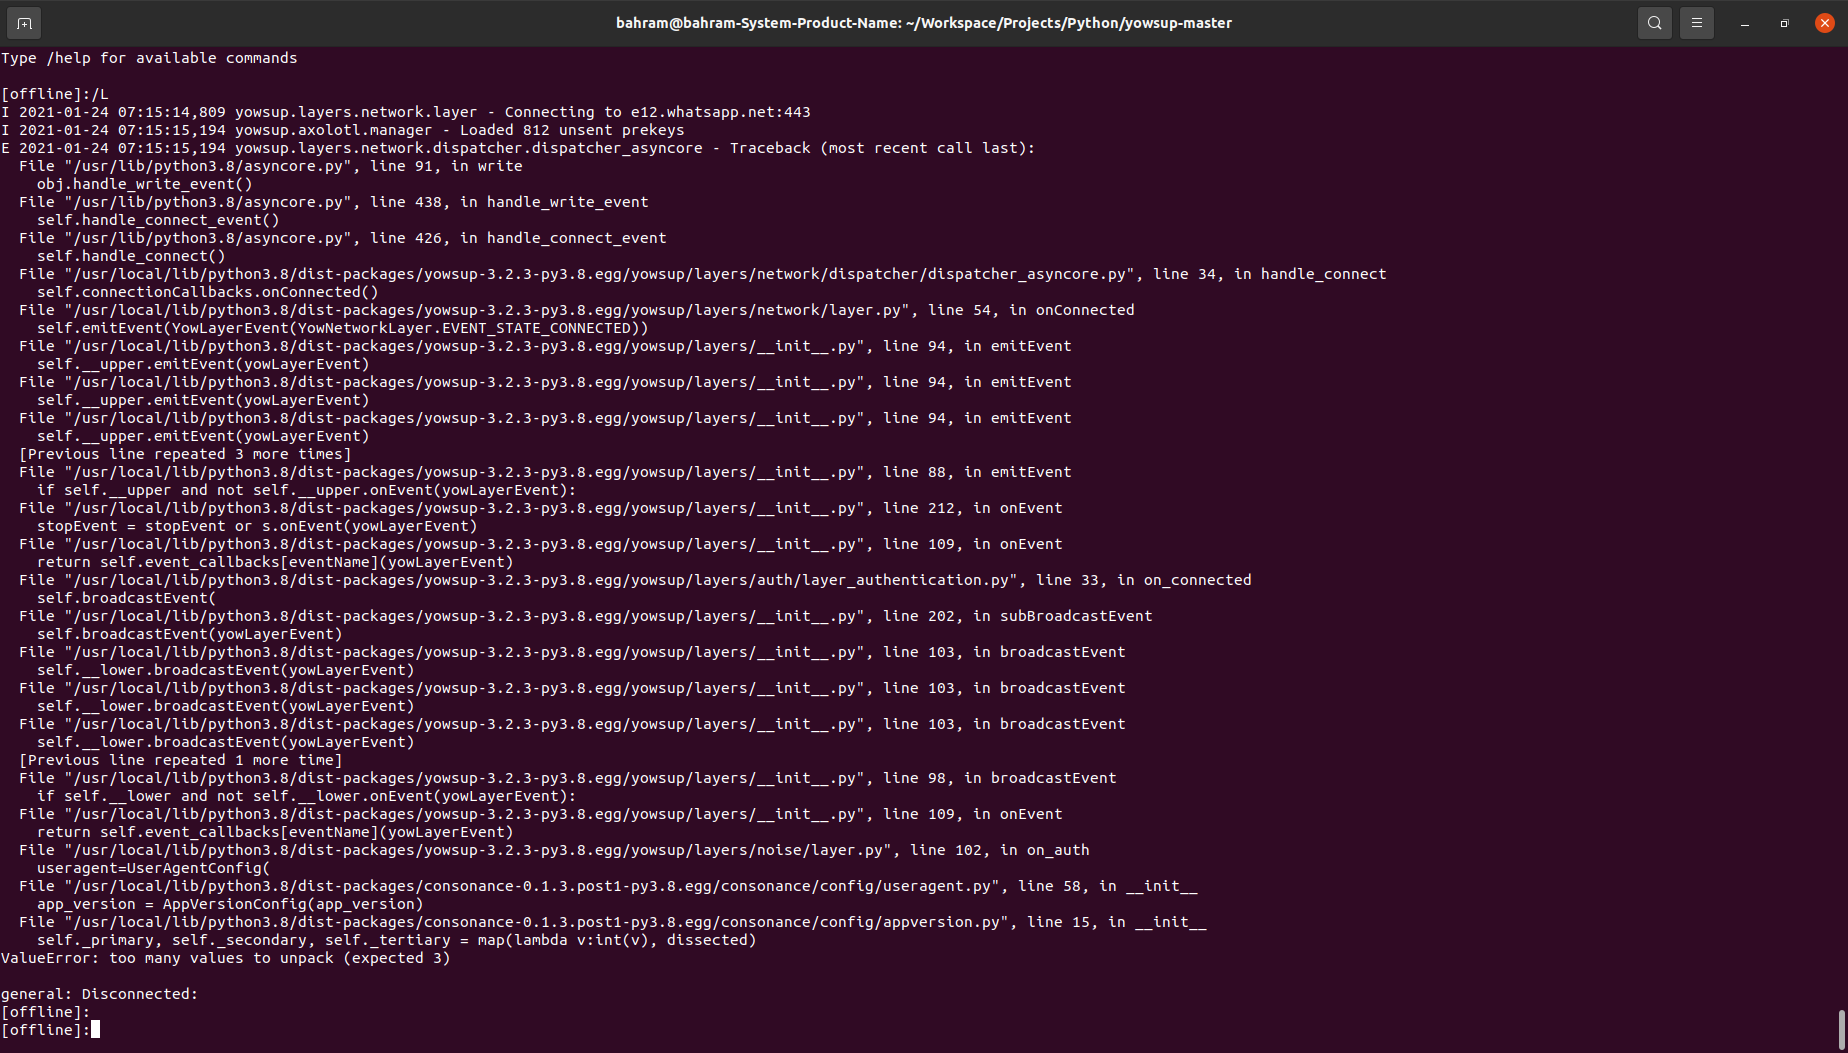1848x1053 pixels.
Task: Click line 202 subBroadcastEvent entry
Action: pyautogui.click(x=585, y=616)
